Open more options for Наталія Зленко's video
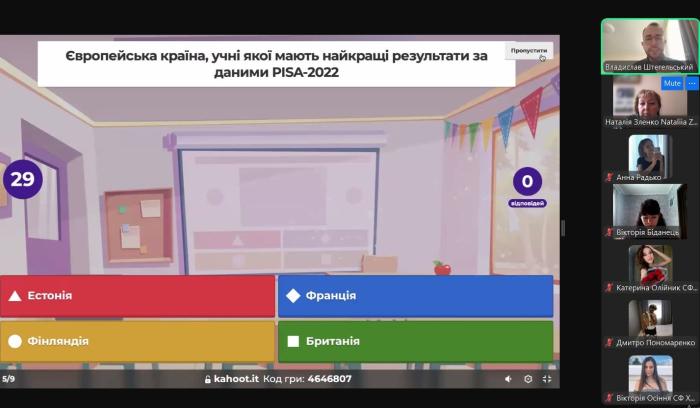Viewport: 700px width, 408px height. pos(692,83)
